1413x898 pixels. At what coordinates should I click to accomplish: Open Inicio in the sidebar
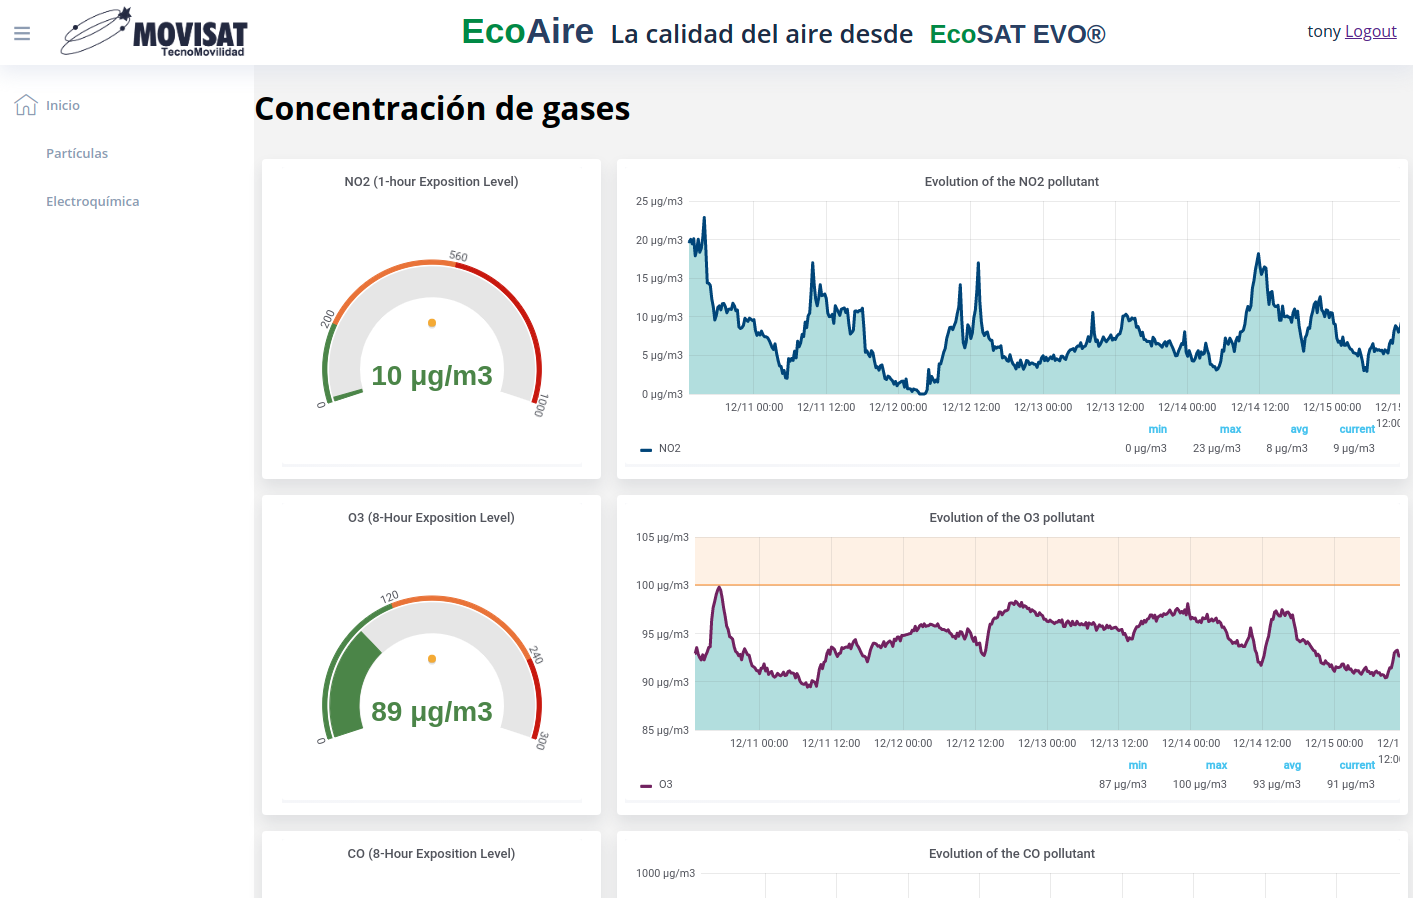click(x=63, y=105)
